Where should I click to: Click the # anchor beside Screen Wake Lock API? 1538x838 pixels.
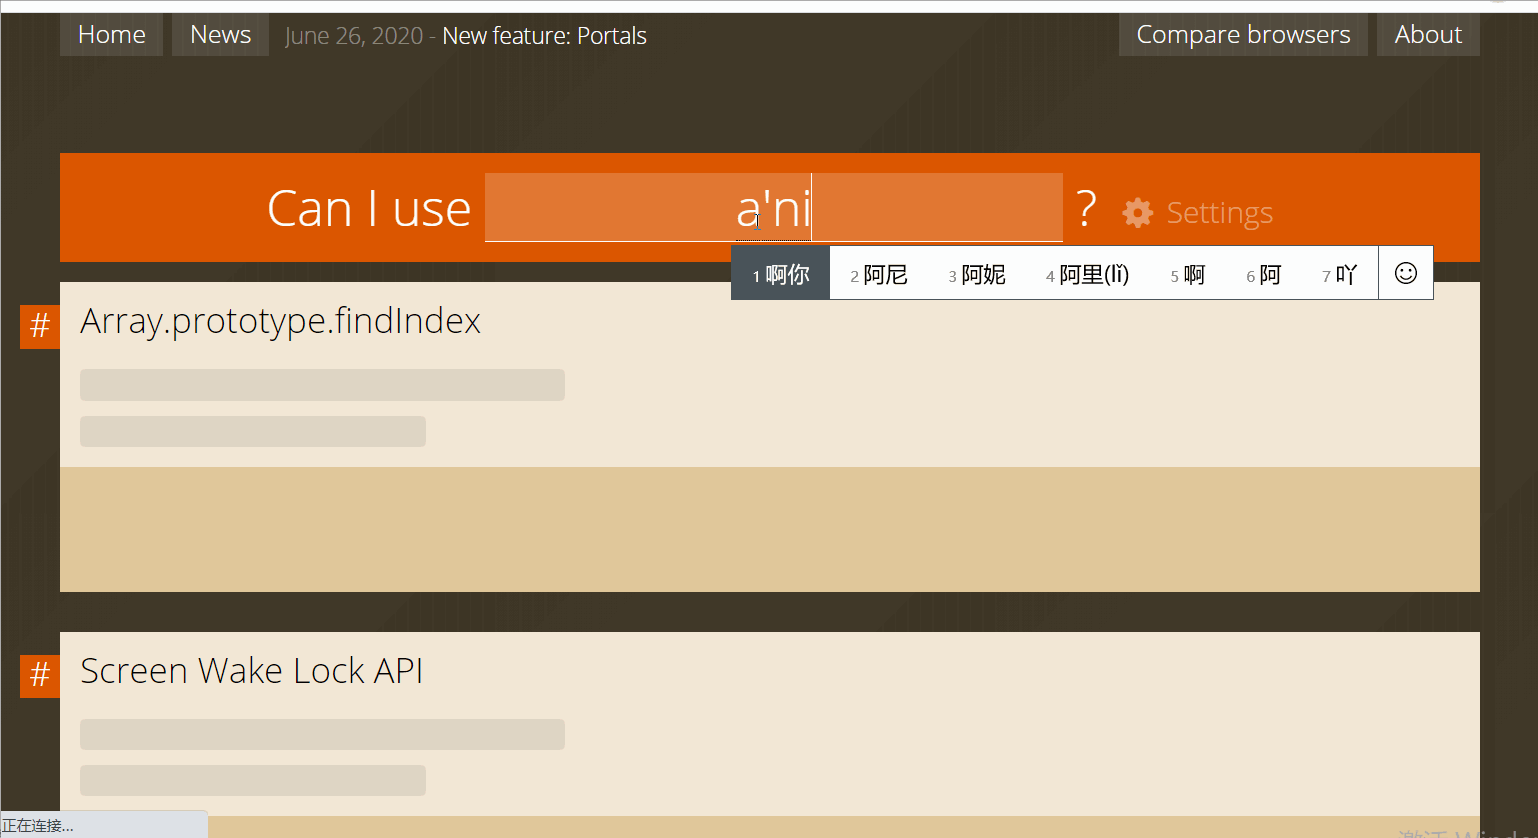(40, 675)
